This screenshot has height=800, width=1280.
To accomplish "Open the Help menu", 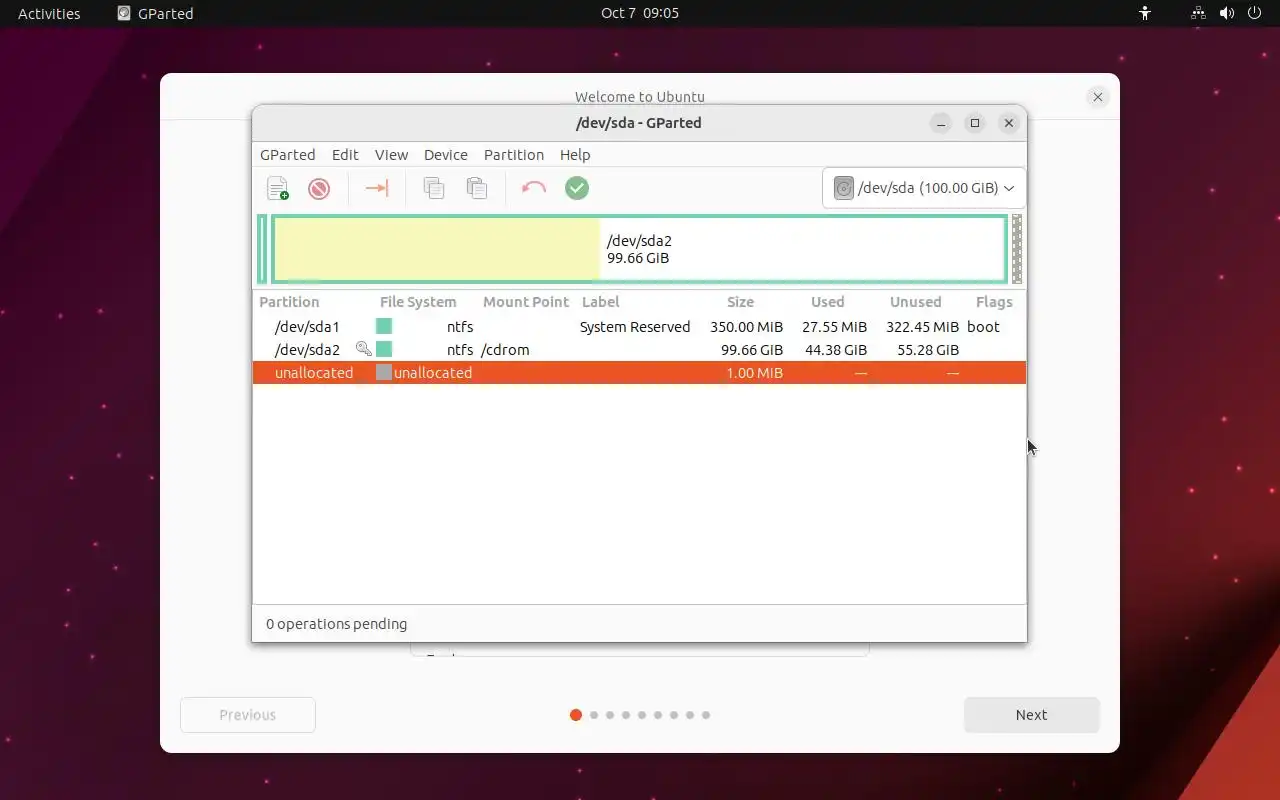I will 575,155.
